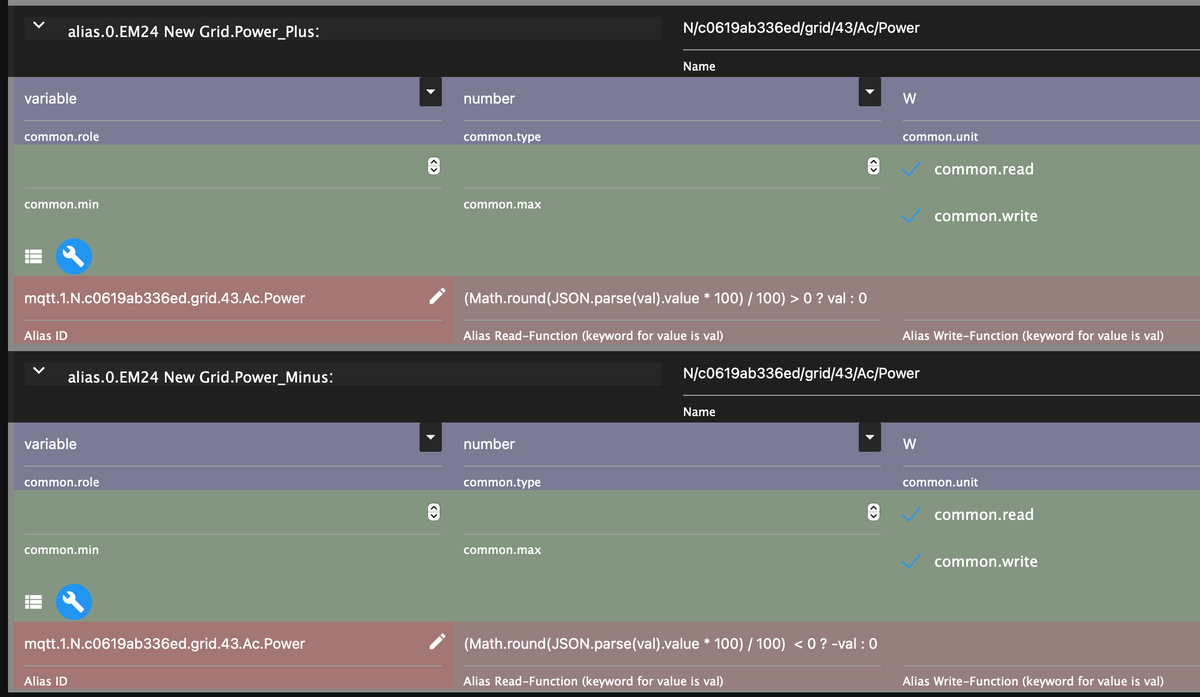Select the title alias.0.EM24 New Grid.Power_Minus
This screenshot has width=1200, height=697.
200,377
